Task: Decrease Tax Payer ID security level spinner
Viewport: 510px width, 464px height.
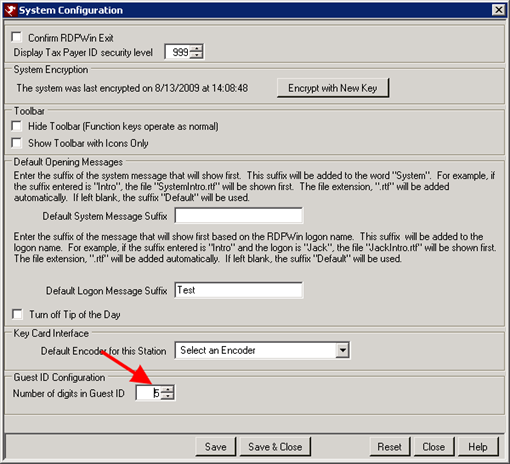Action: tap(196, 55)
